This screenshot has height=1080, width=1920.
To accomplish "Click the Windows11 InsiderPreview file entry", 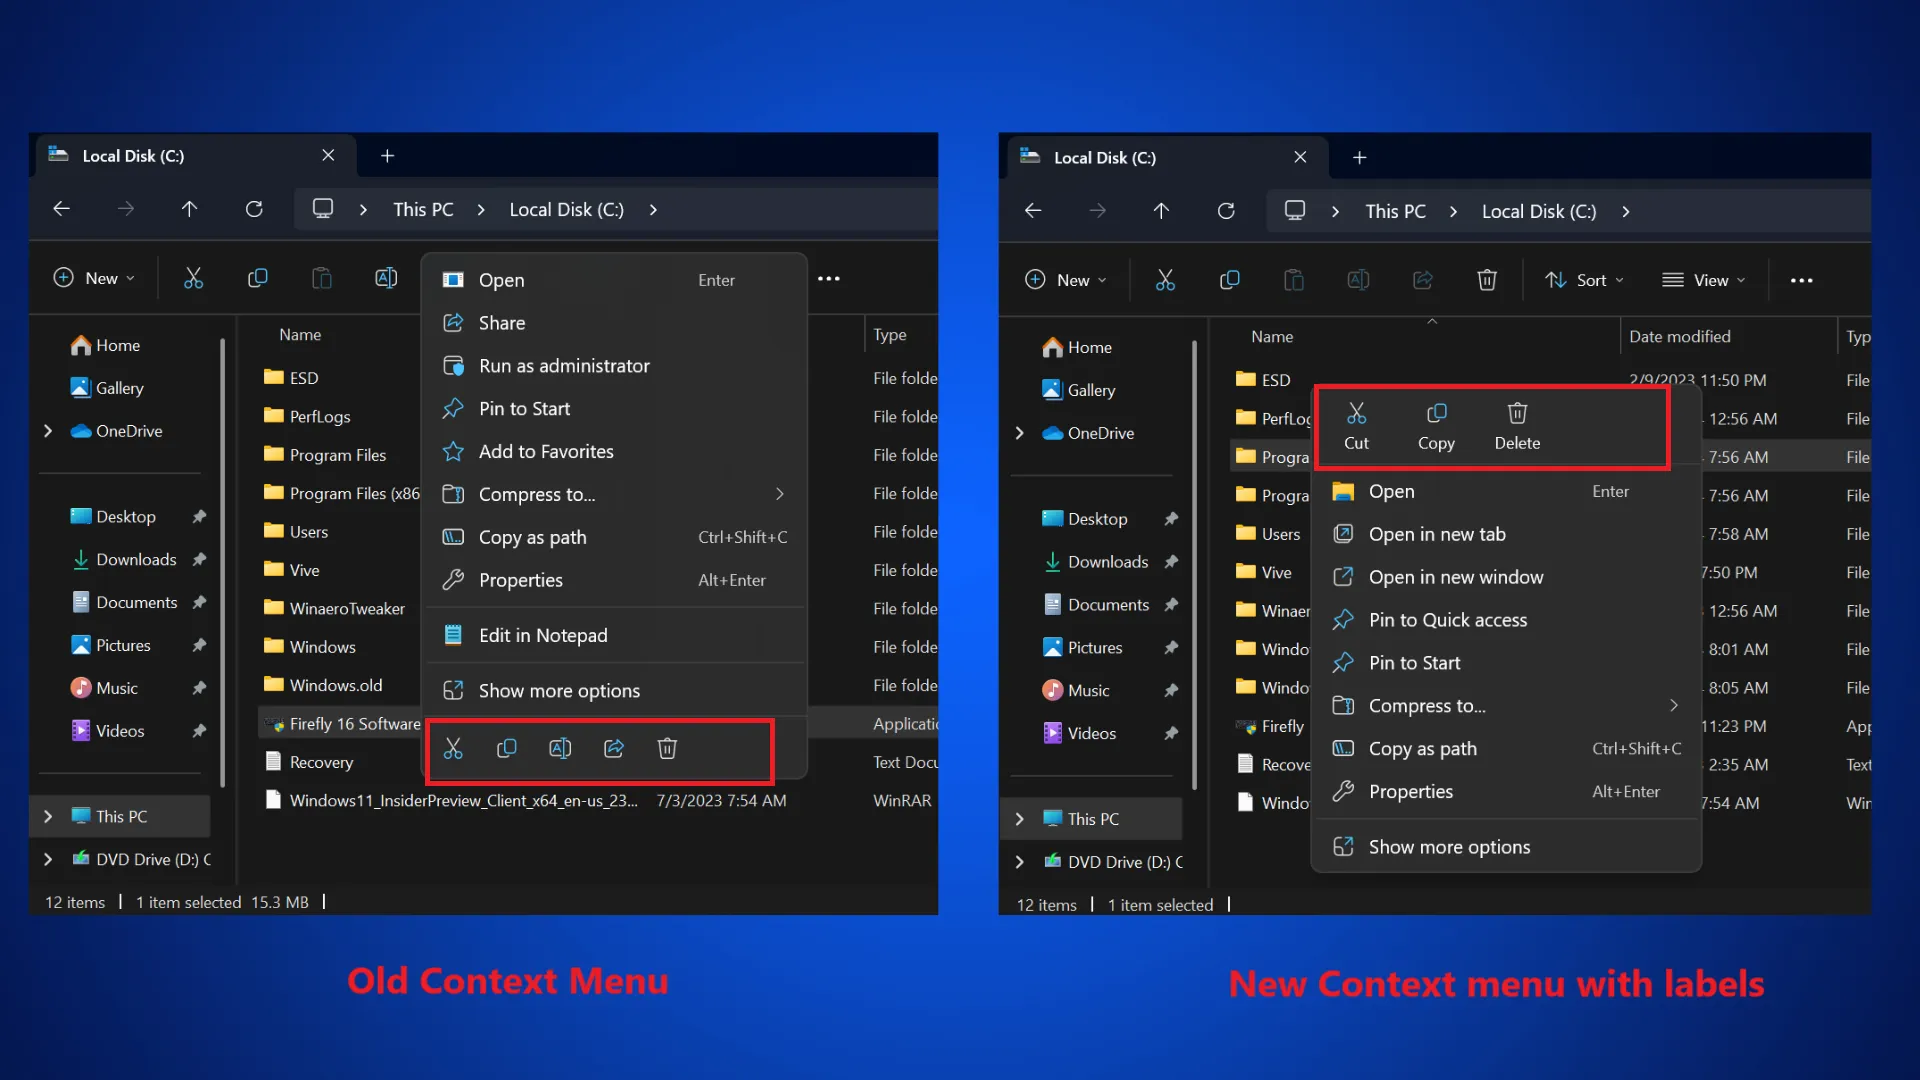I will (x=463, y=800).
